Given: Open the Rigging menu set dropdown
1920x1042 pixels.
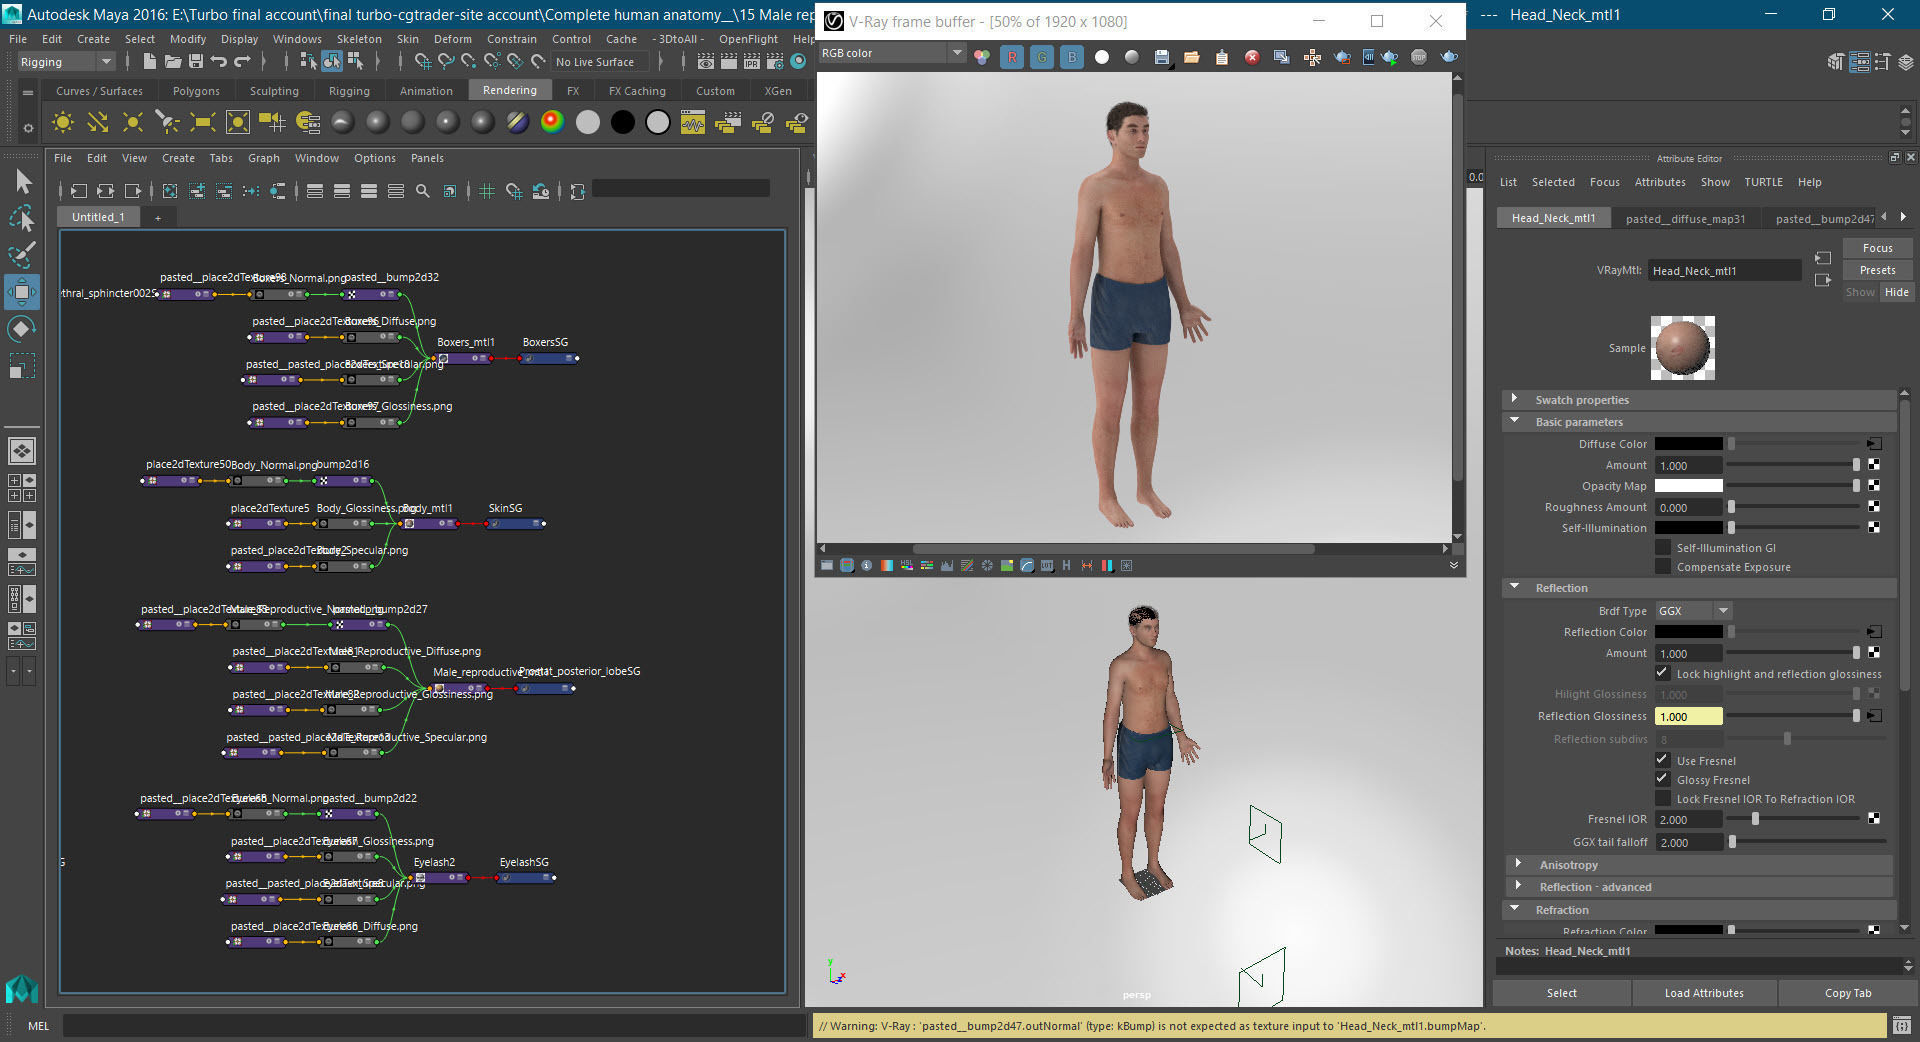Looking at the screenshot, I should 66,62.
